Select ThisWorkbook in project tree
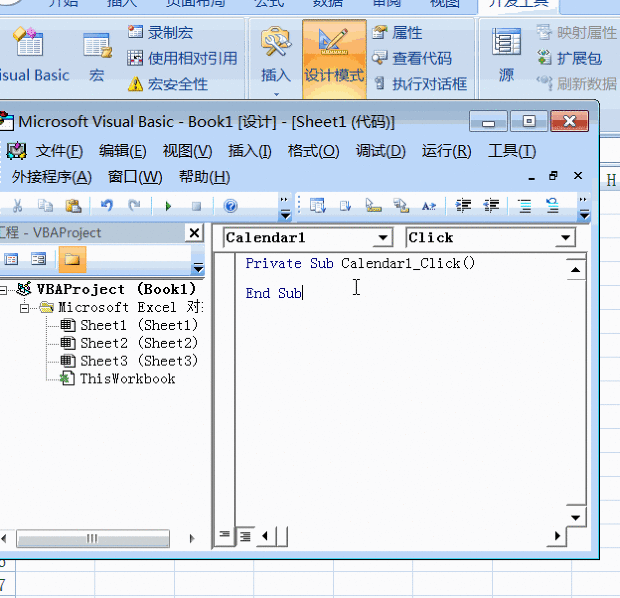The image size is (620, 598). point(118,379)
